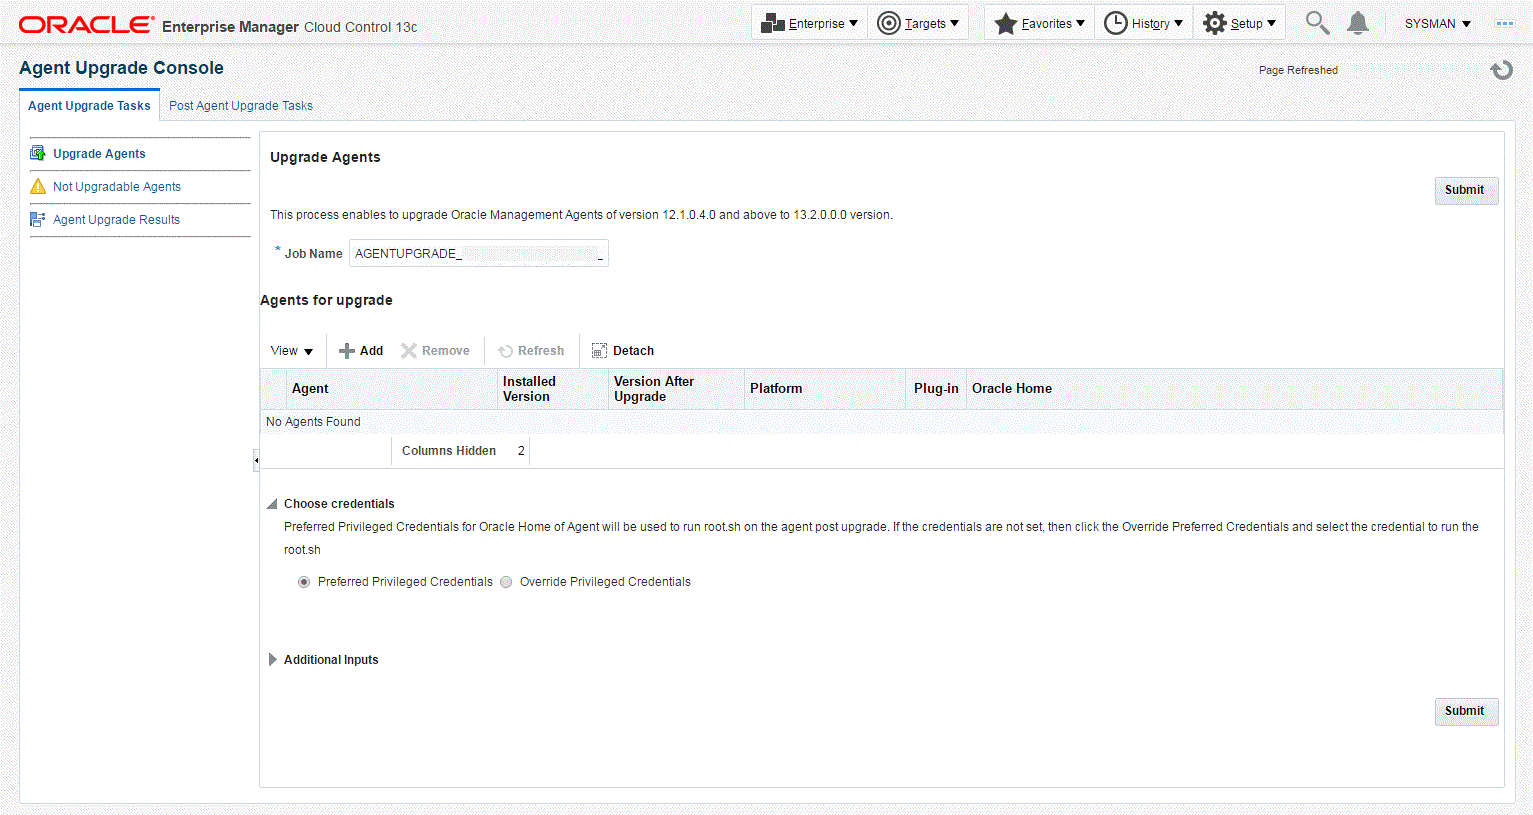Click the Agent column header
This screenshot has height=815, width=1533.
392,389
